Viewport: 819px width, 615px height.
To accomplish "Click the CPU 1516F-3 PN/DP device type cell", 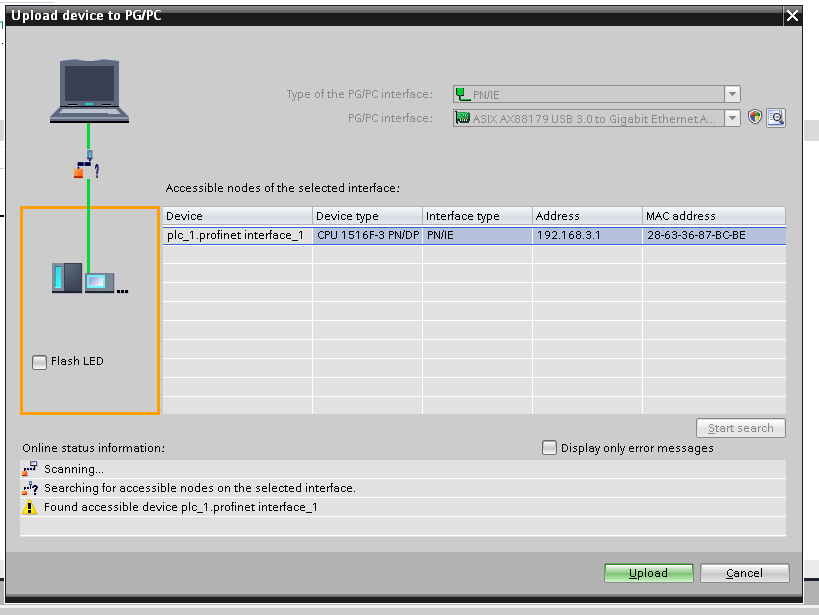I will (368, 236).
